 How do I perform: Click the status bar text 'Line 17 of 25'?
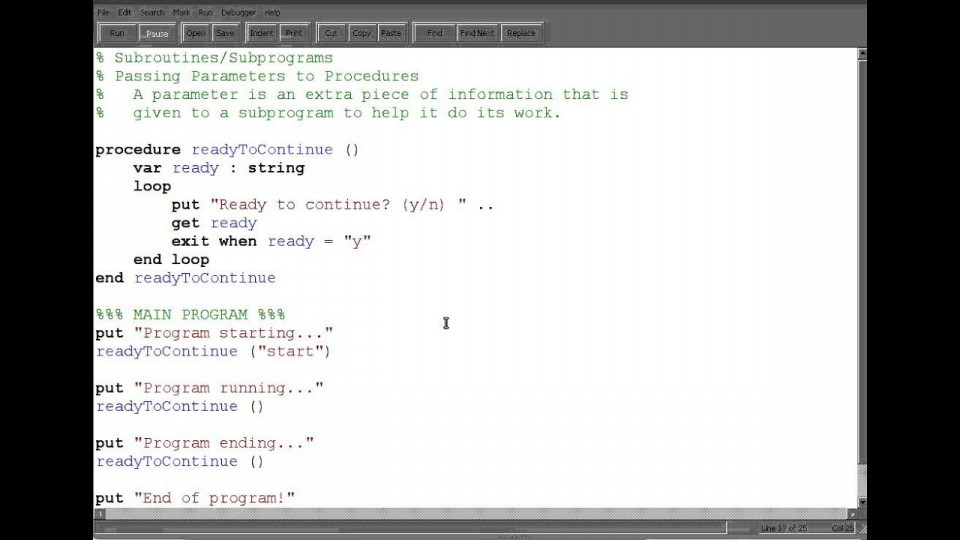pyautogui.click(x=784, y=528)
